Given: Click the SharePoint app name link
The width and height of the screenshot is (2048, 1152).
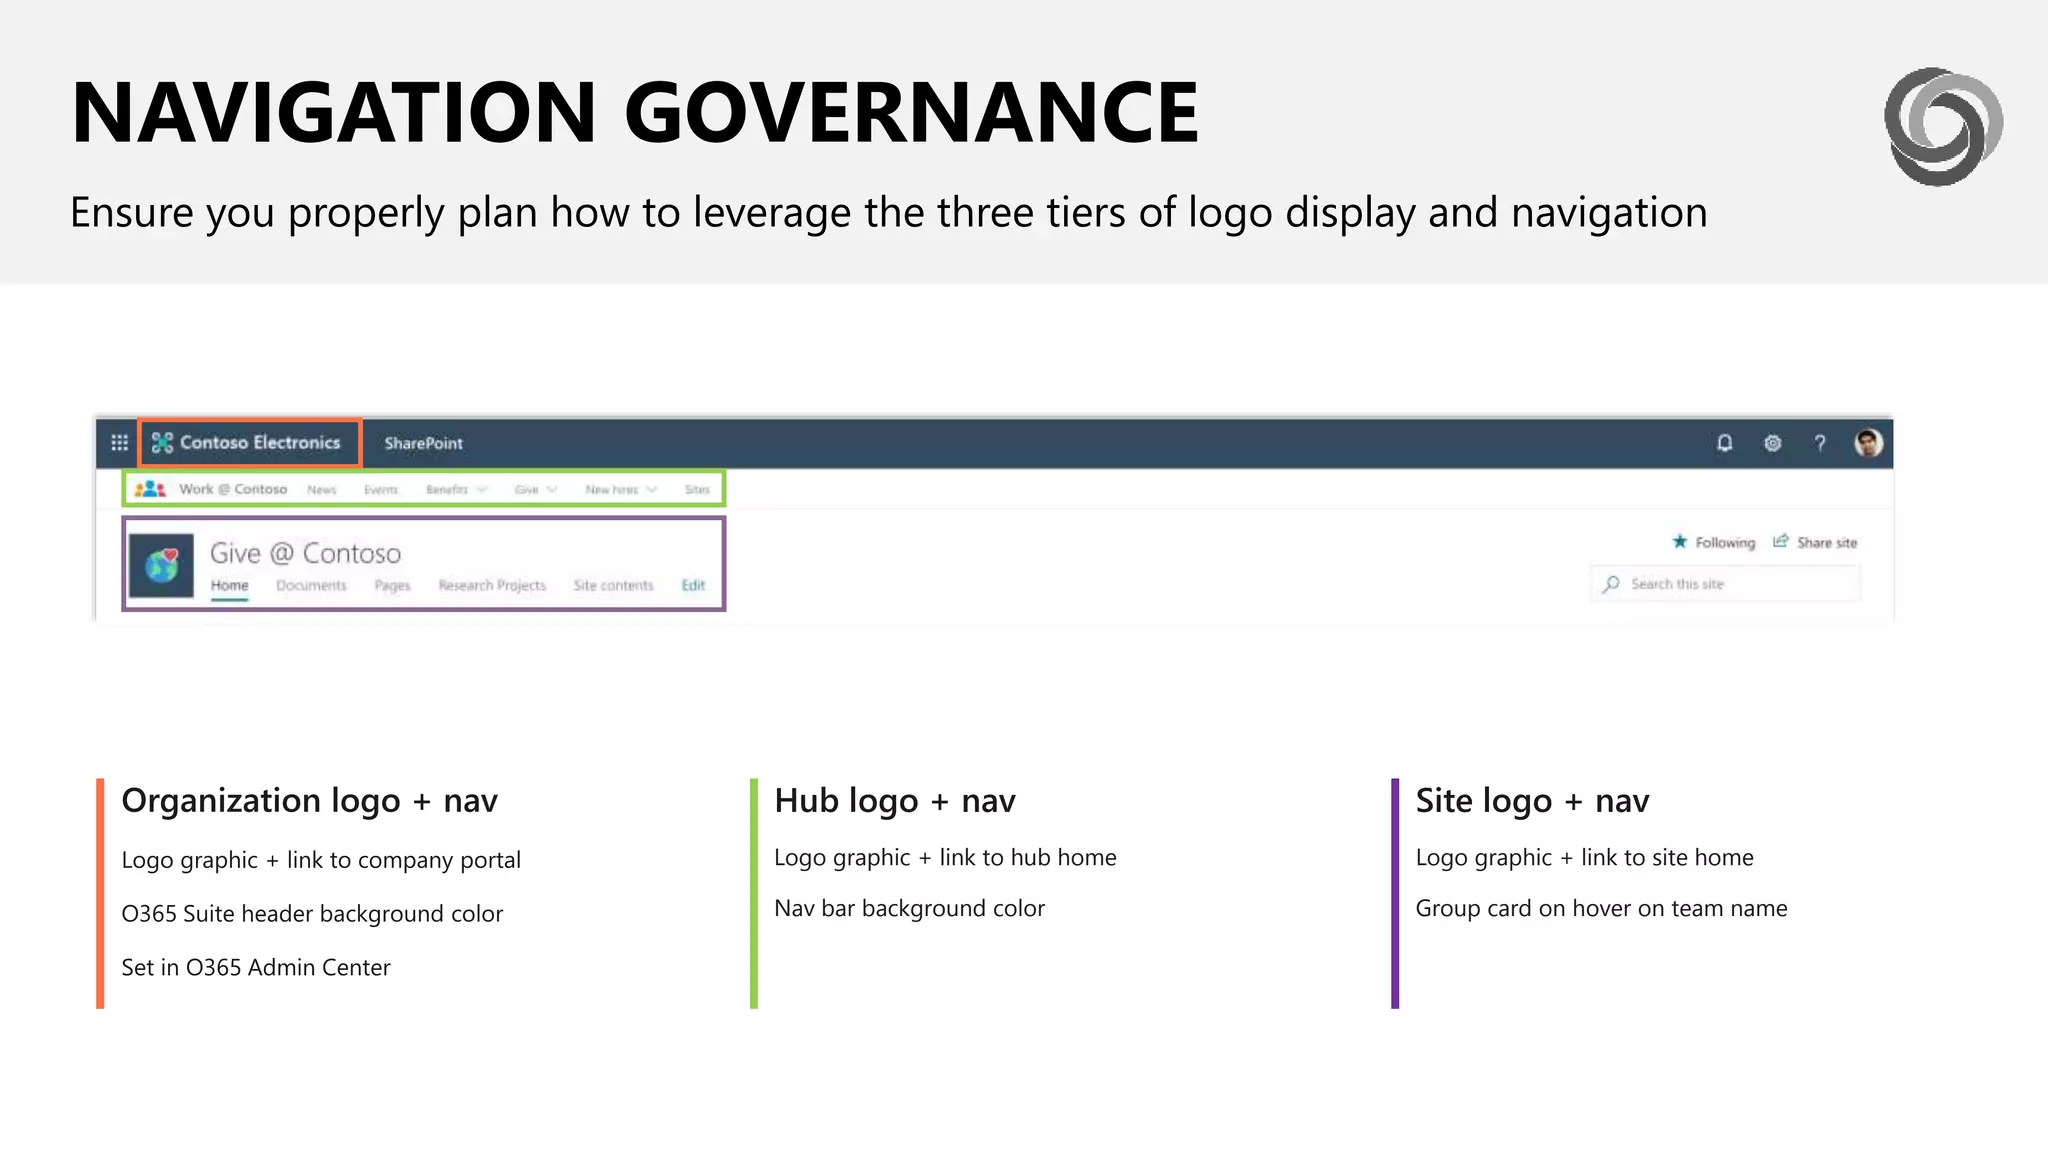Looking at the screenshot, I should pyautogui.click(x=423, y=443).
